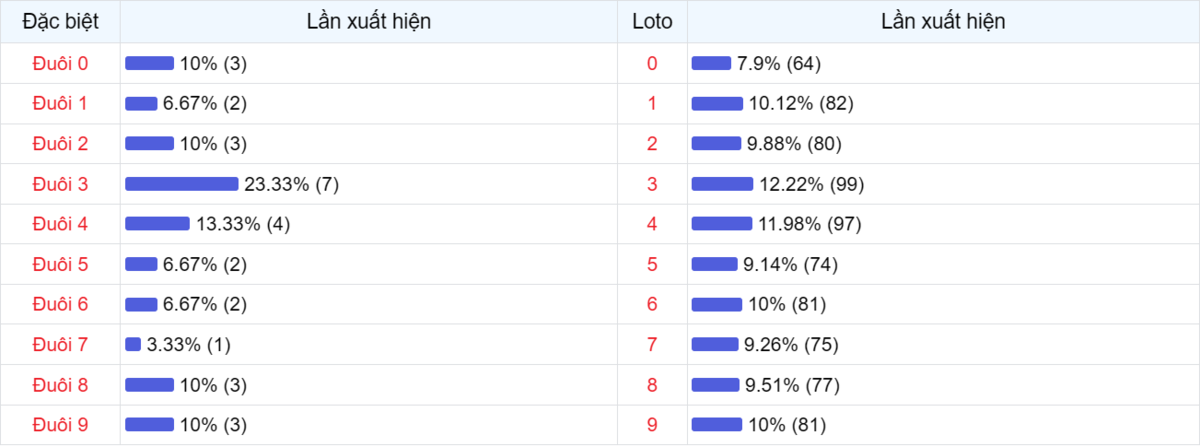Open the "Đuôi 7" entry
Viewport: 1200px width, 447px height.
(x=60, y=345)
